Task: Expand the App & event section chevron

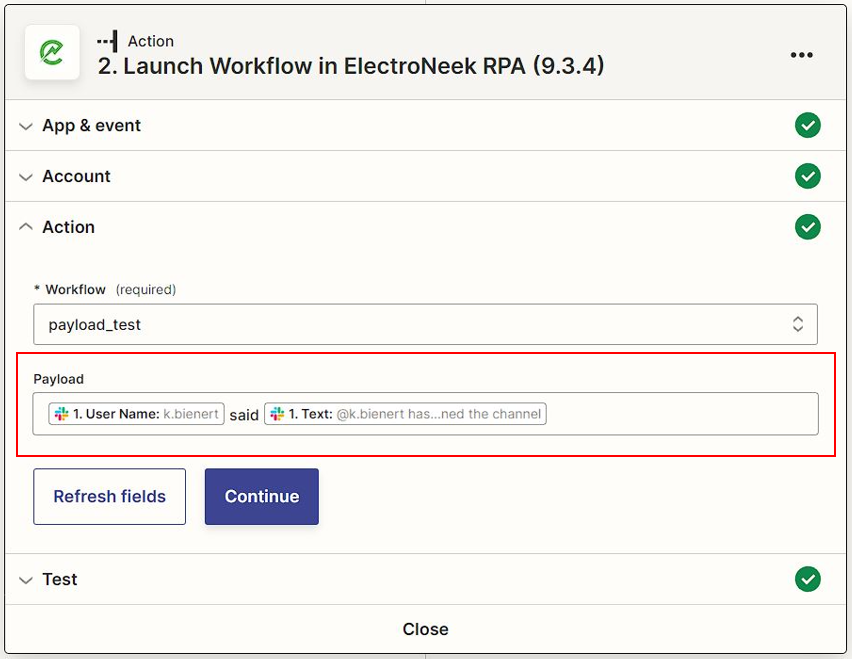Action: pos(26,127)
